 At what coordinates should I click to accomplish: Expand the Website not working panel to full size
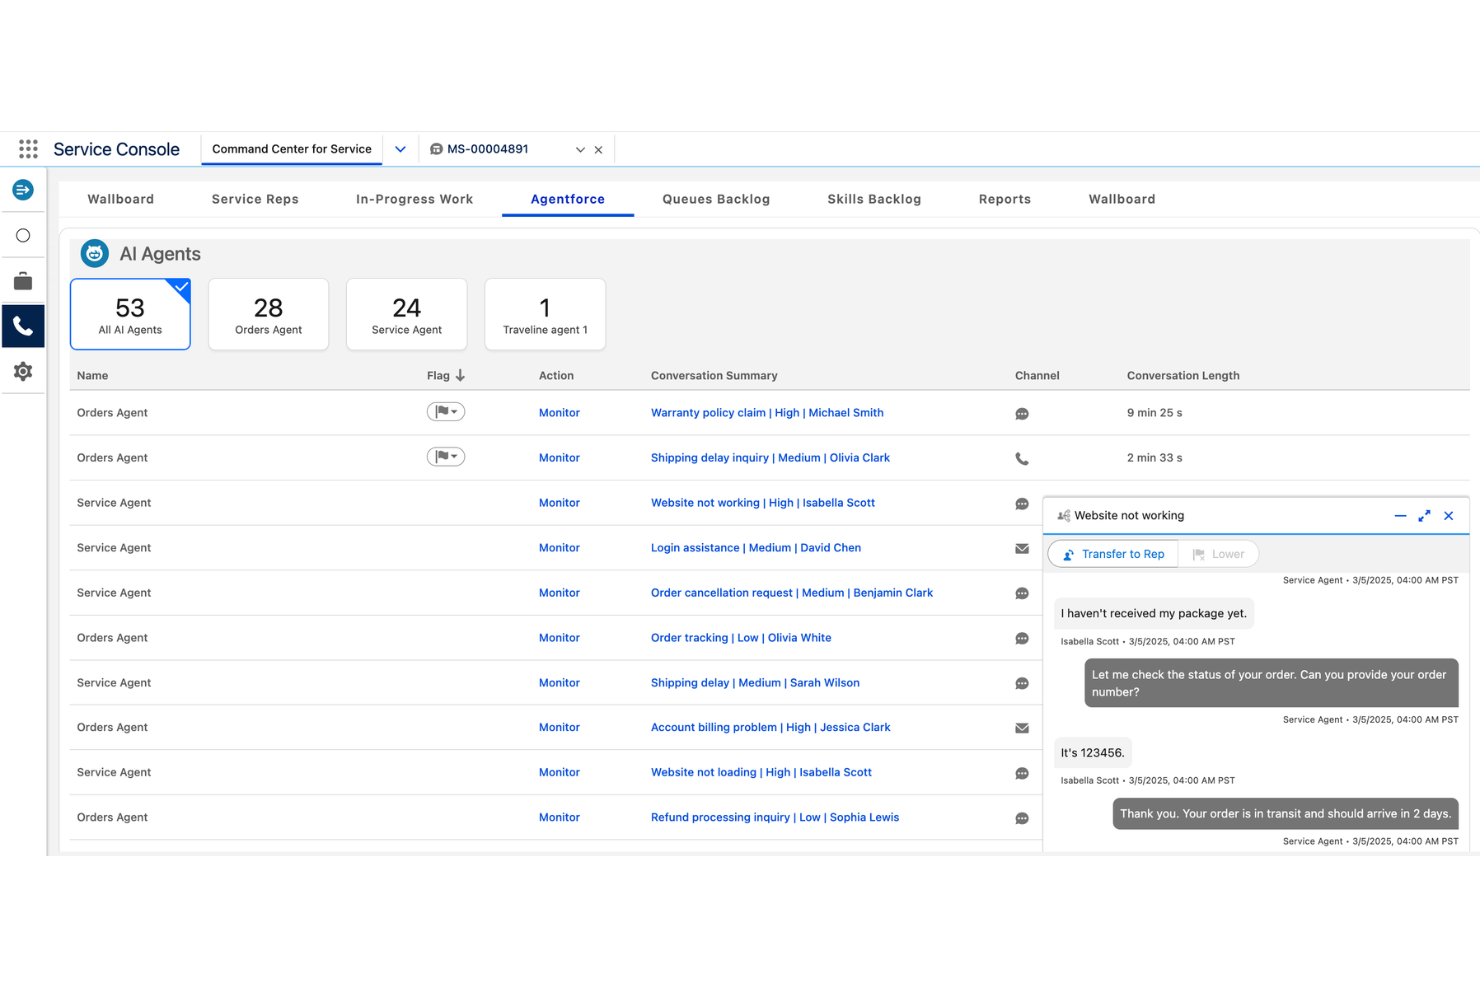point(1424,516)
